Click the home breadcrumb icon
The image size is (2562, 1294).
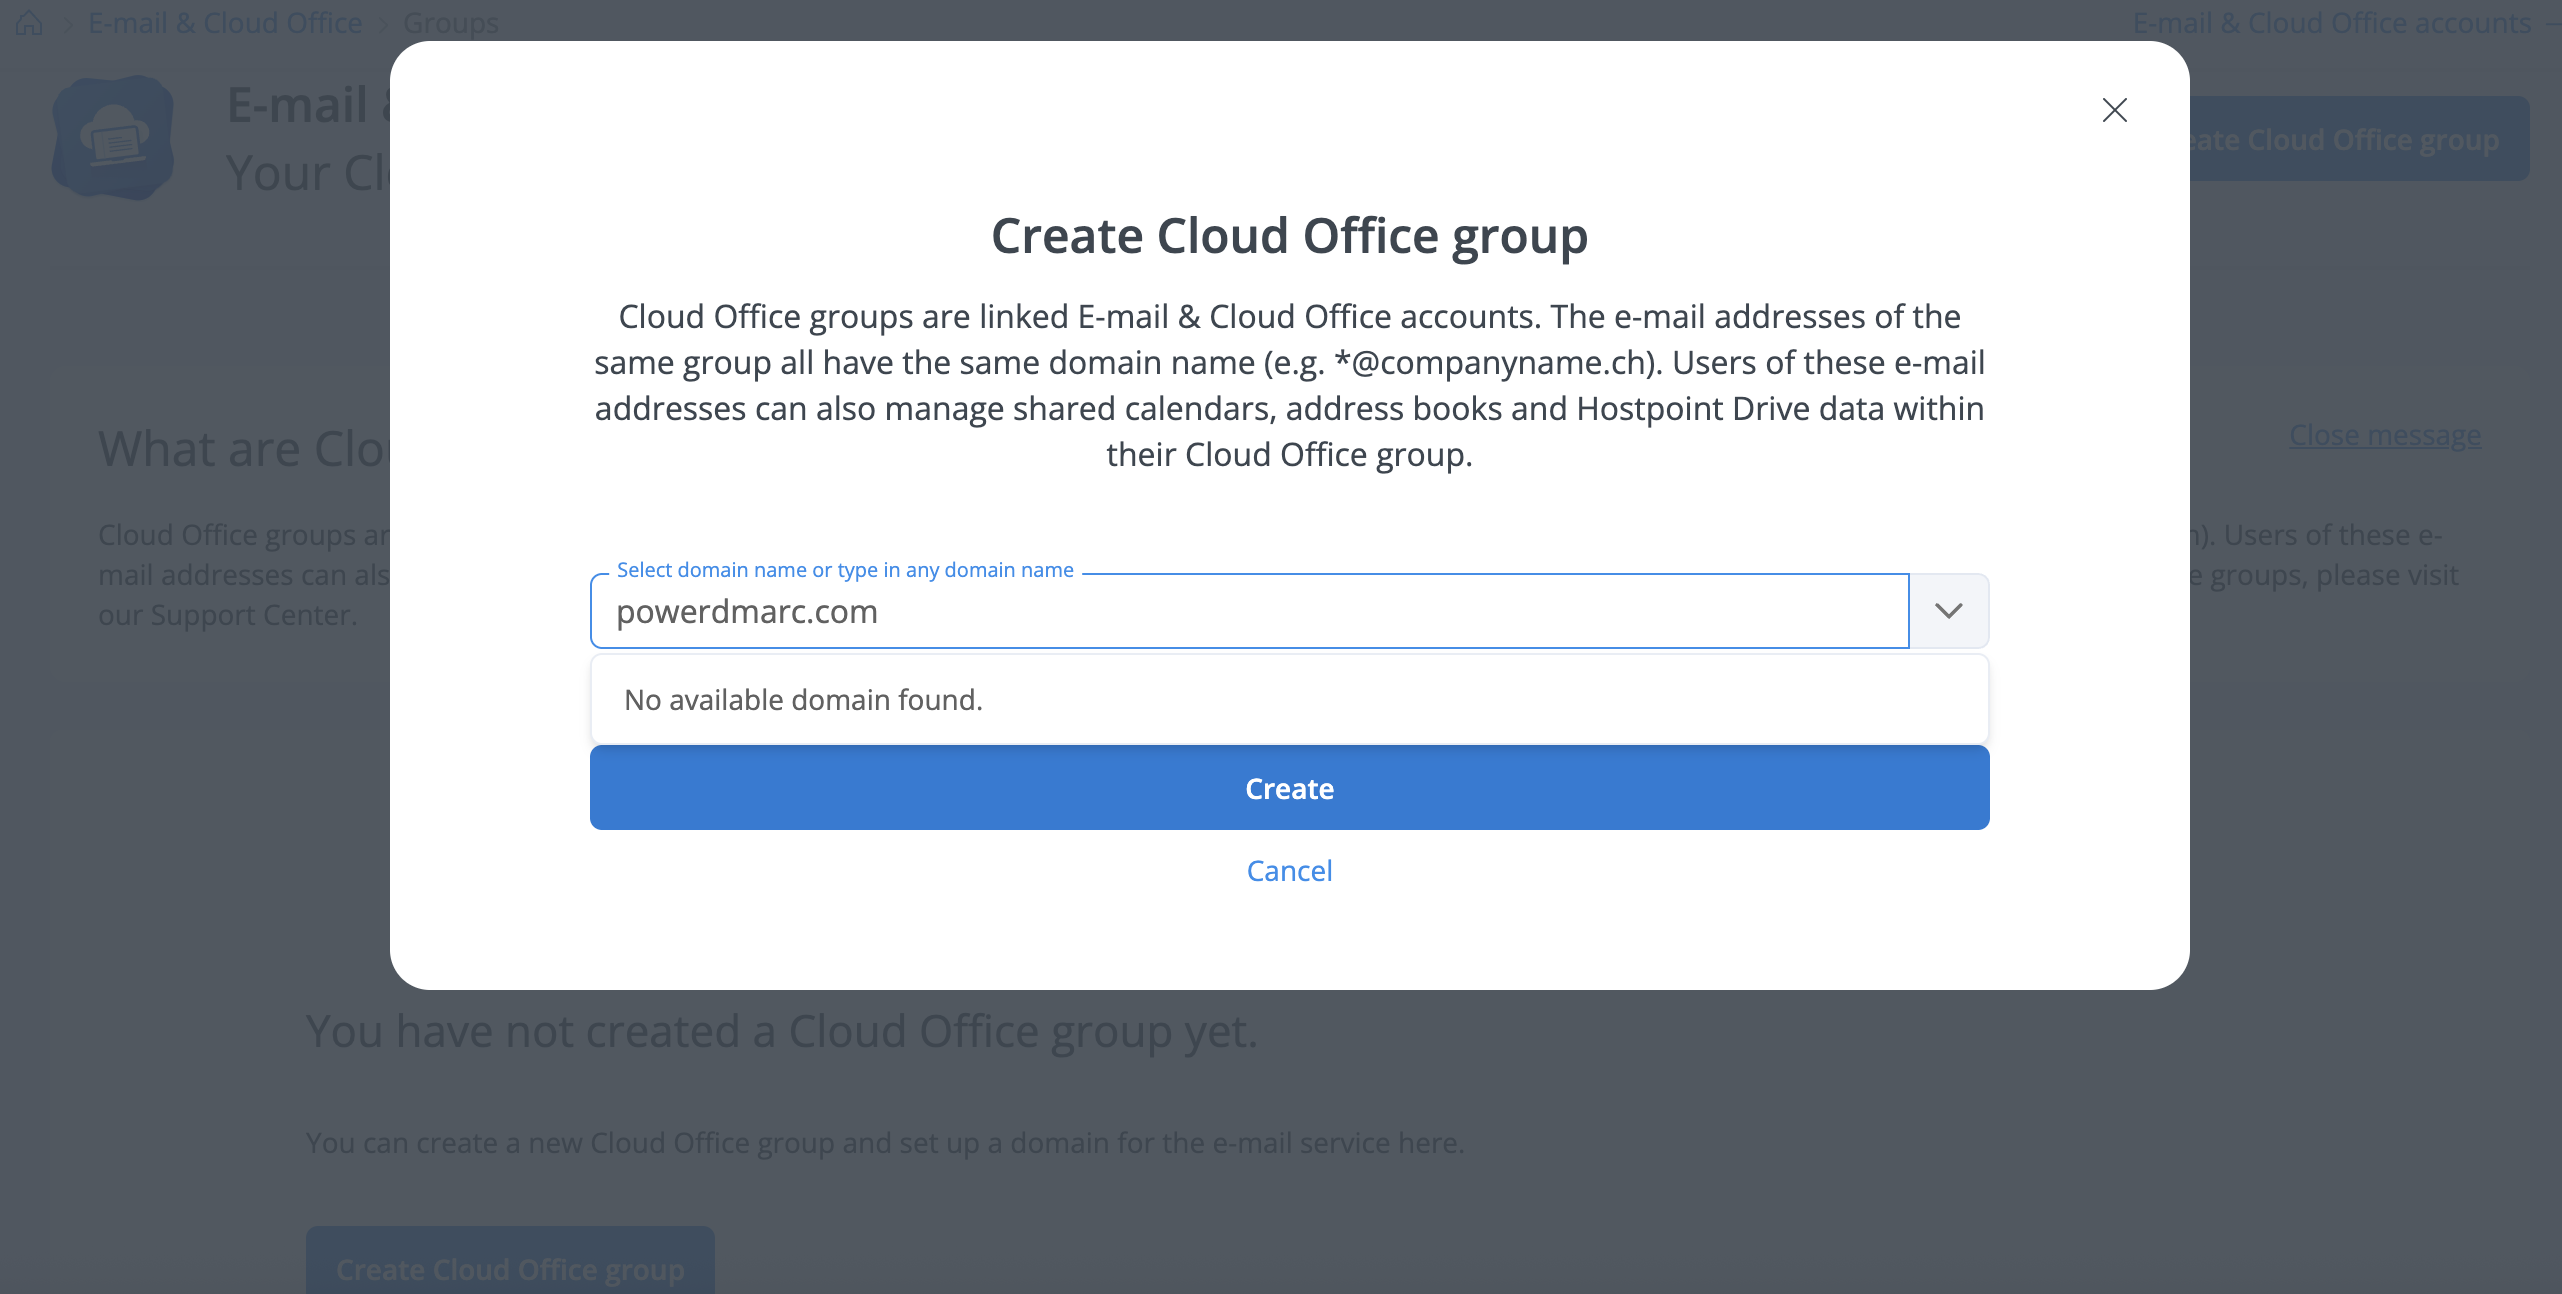click(x=29, y=22)
